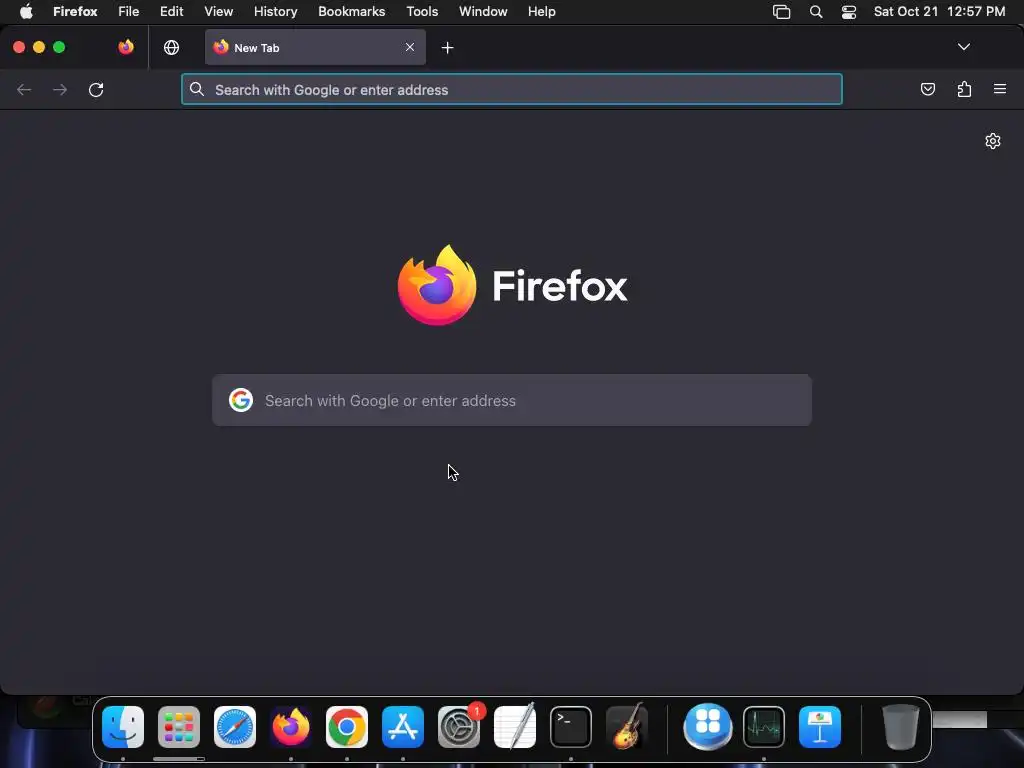Launch Keynote from the Dock
Viewport: 1024px width, 768px height.
coord(820,727)
